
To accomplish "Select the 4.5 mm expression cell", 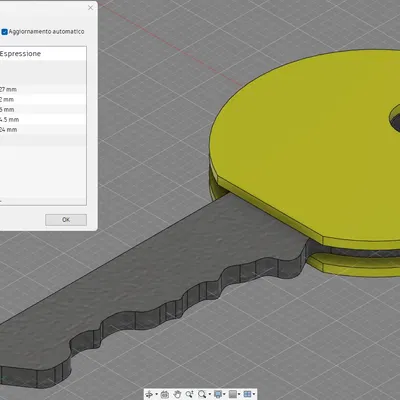I will coord(43,119).
